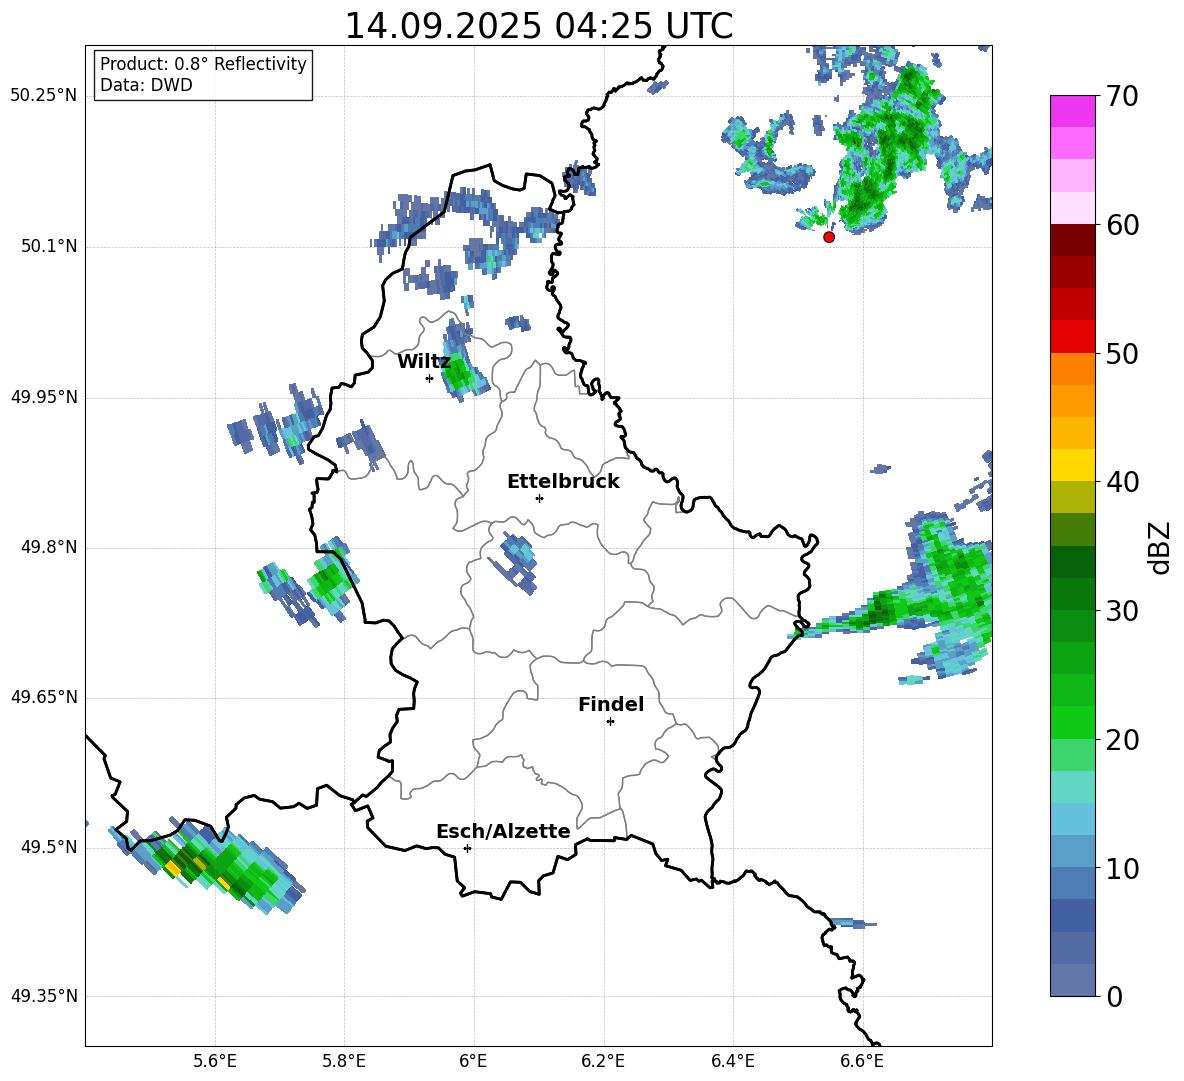Click the Ettelbruck cross marker
The image size is (1184, 1081).
539,498
